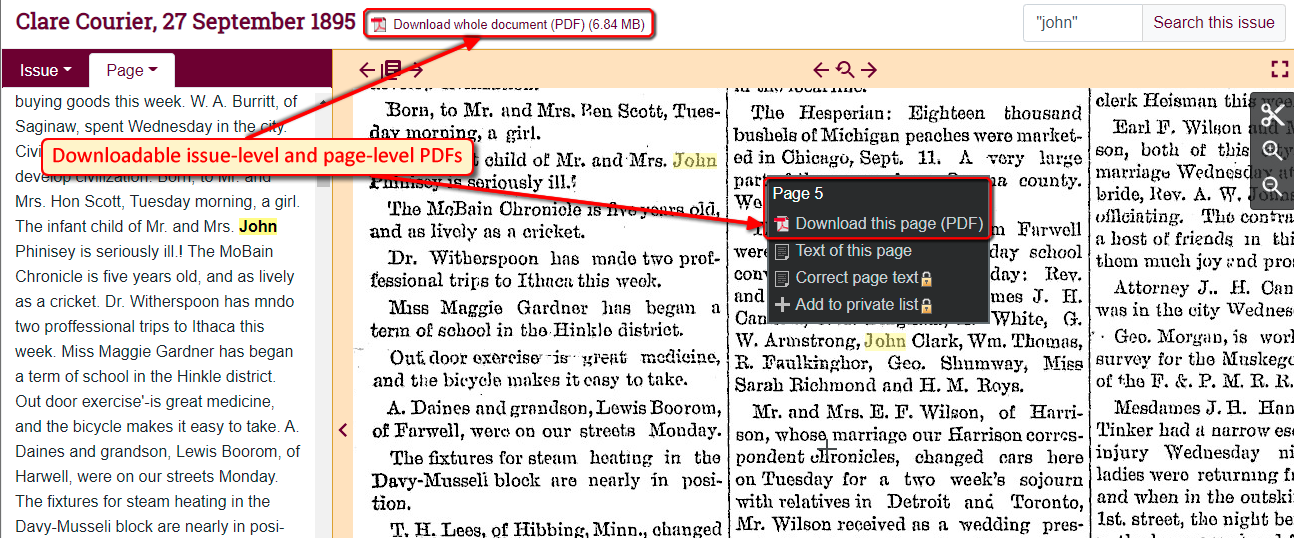
Task: Select Correct page text menu entry
Action: (856, 278)
